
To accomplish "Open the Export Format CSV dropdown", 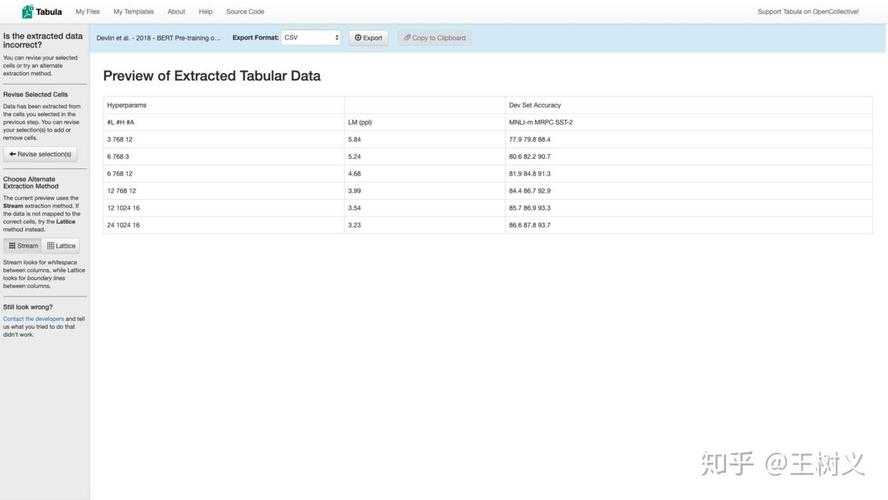I will tap(311, 38).
